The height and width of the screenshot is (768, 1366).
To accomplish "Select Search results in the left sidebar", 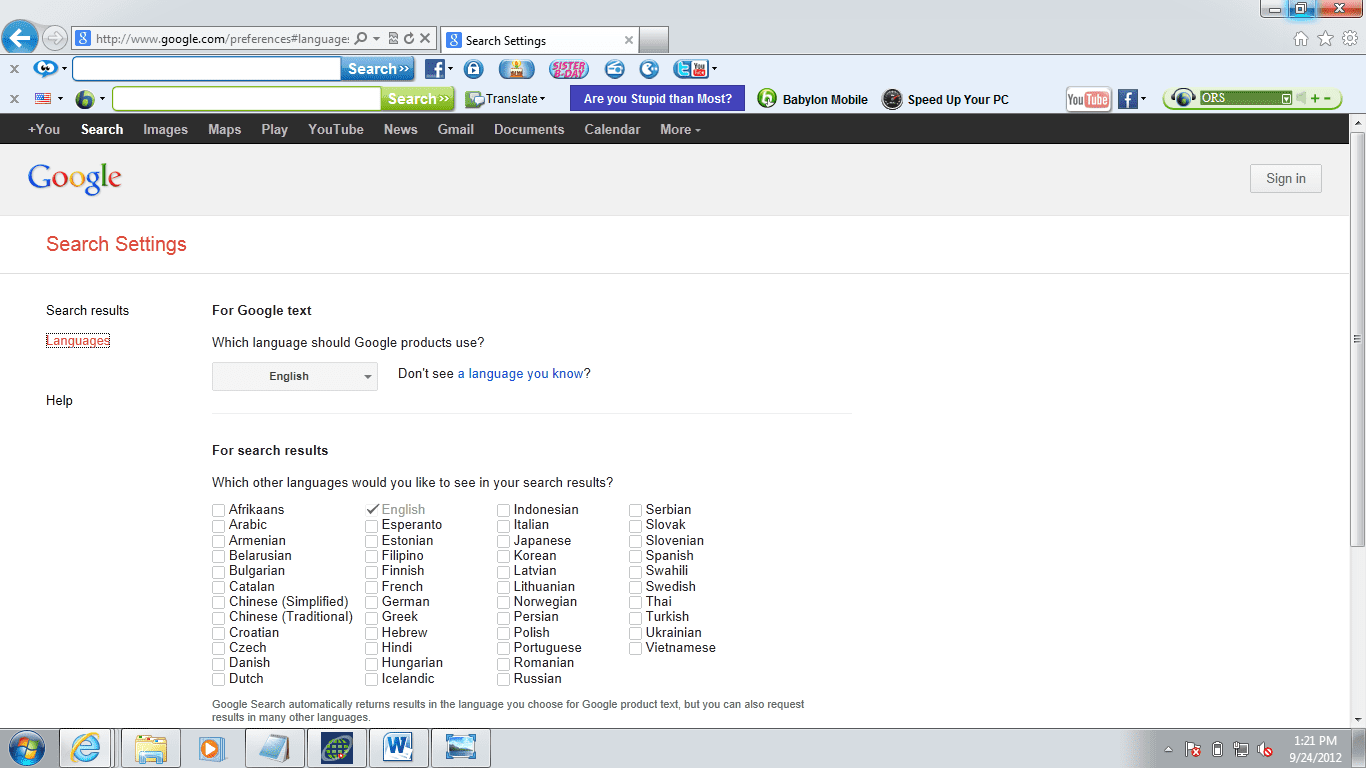I will pos(87,311).
